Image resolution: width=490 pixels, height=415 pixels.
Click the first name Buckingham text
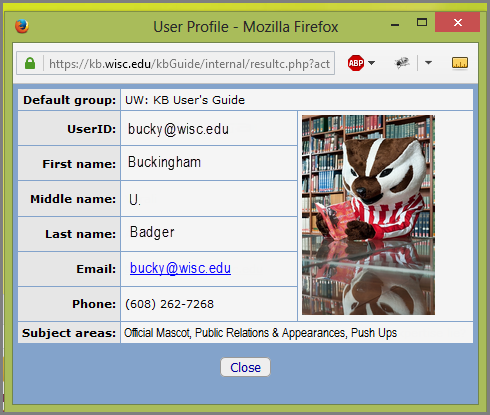tap(164, 162)
